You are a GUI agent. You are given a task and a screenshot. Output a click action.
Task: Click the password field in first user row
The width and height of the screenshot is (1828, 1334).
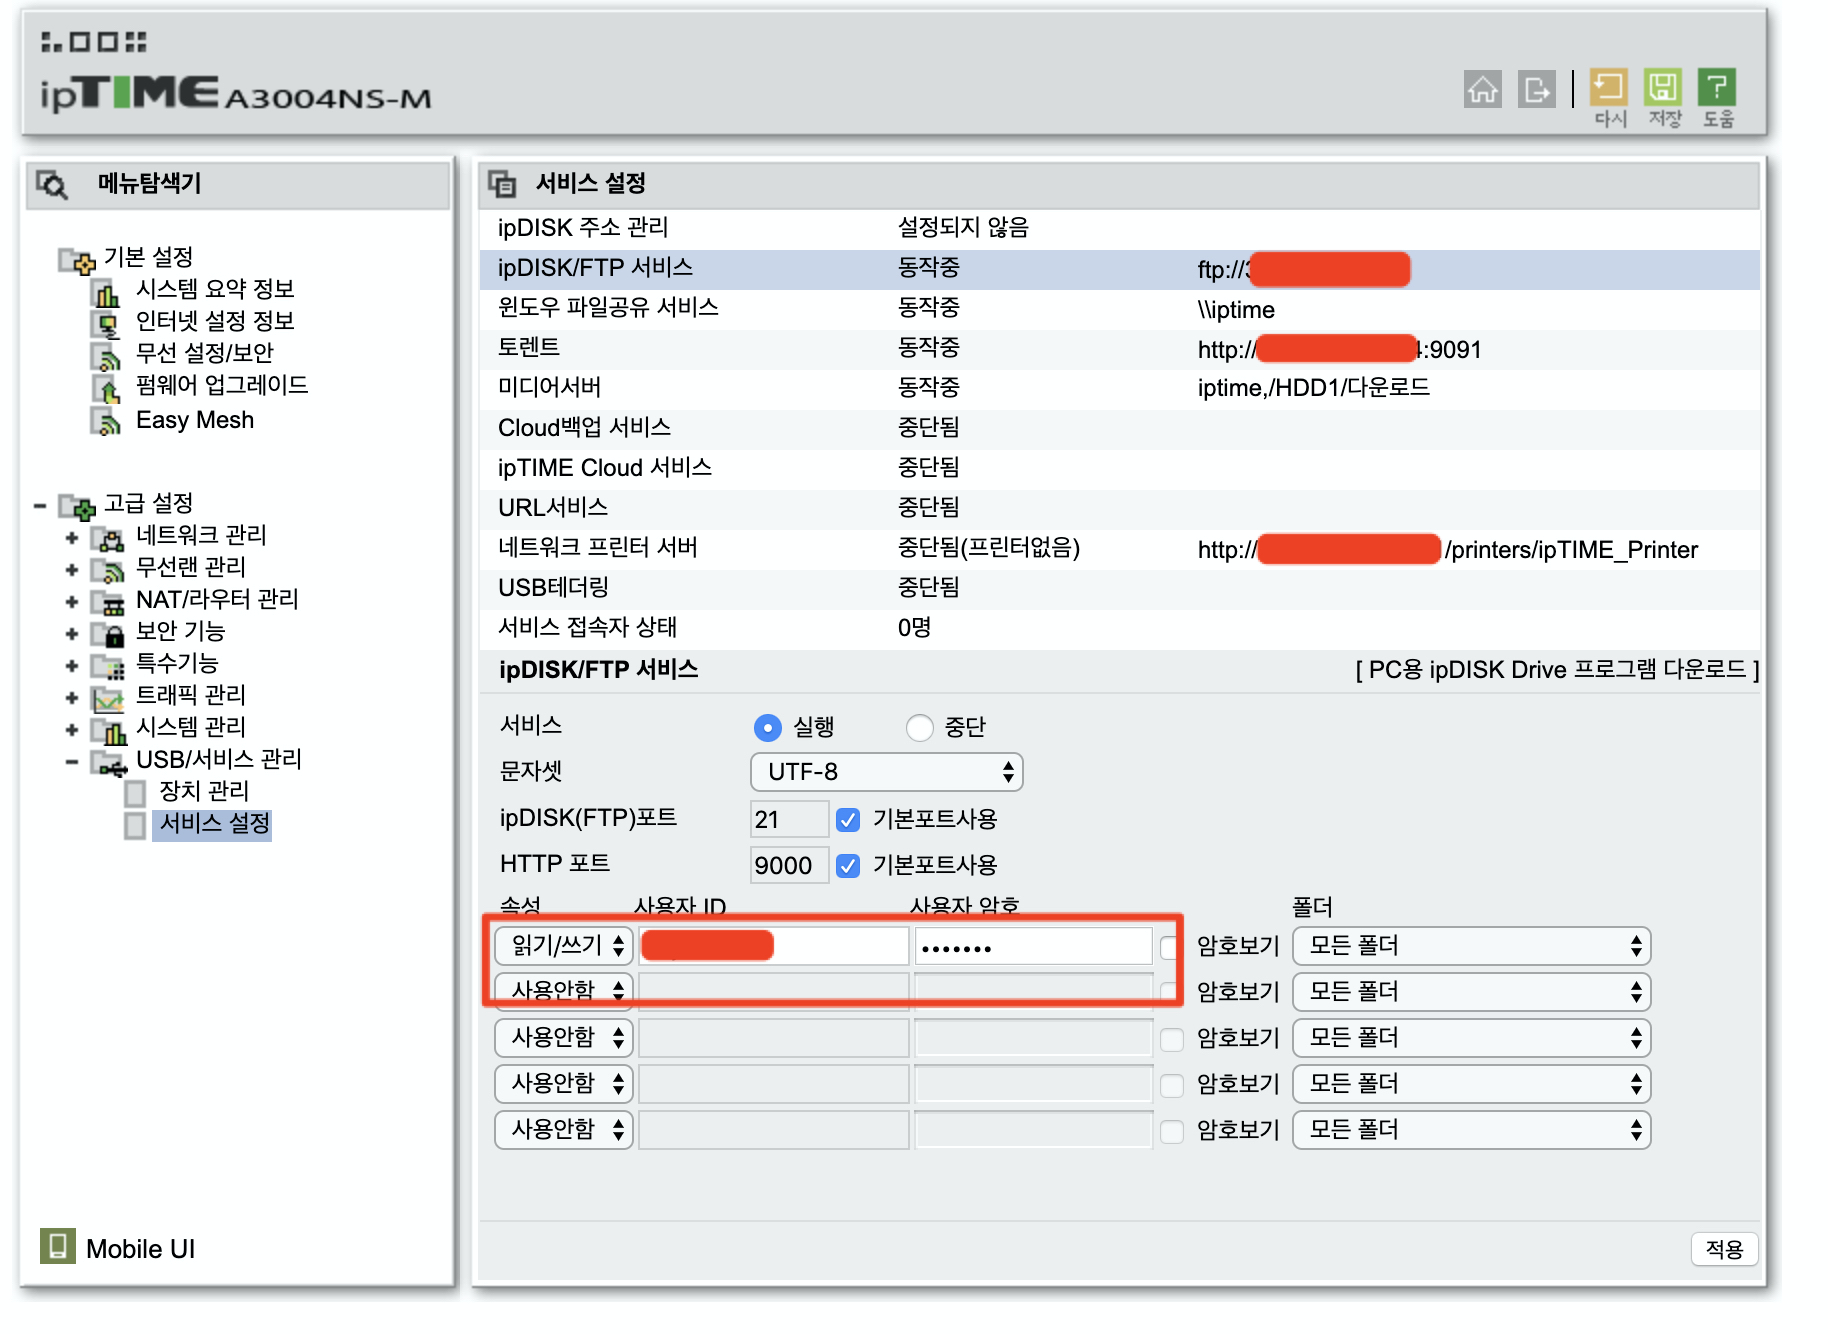coord(1033,947)
